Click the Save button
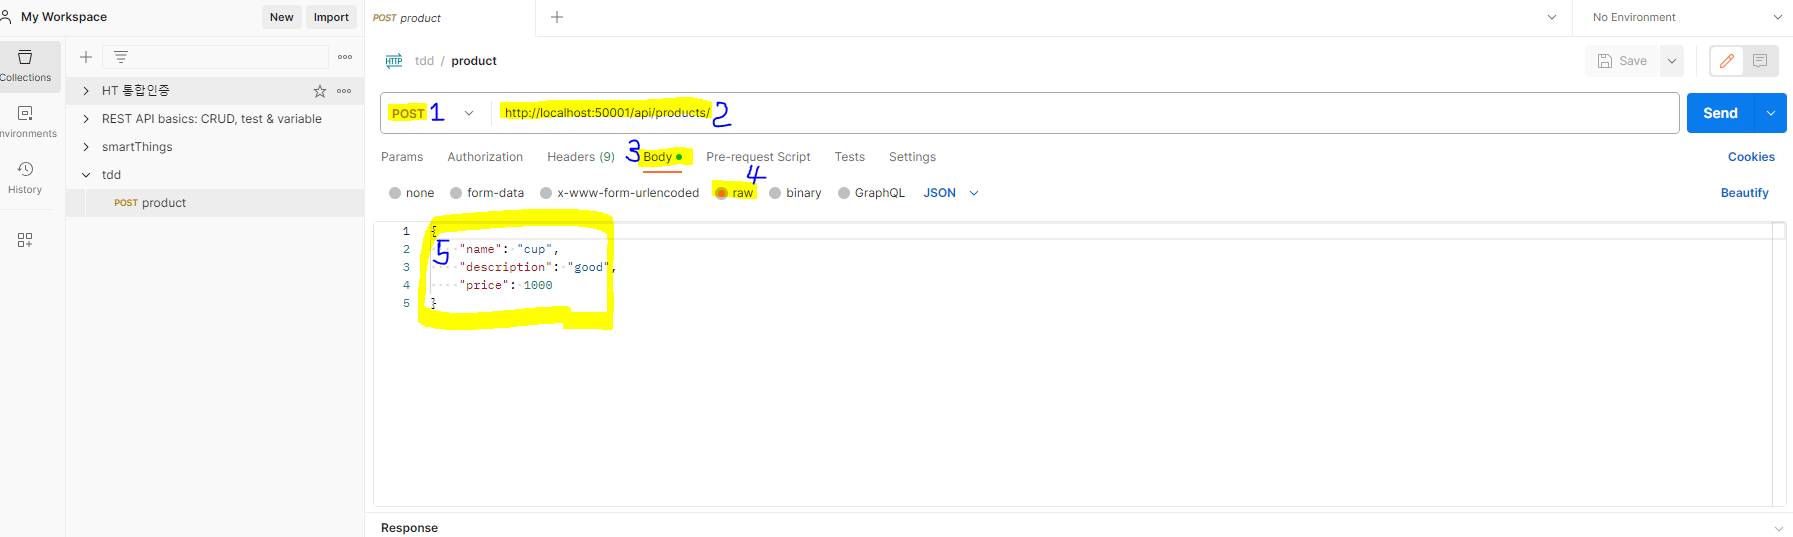Viewport: 1793px width, 537px height. point(1622,61)
